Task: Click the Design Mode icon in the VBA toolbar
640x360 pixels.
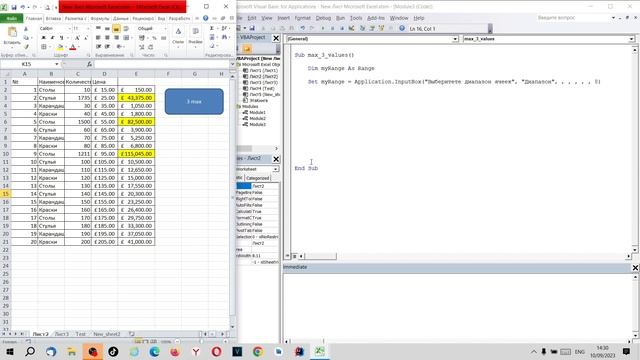Action: (351, 28)
